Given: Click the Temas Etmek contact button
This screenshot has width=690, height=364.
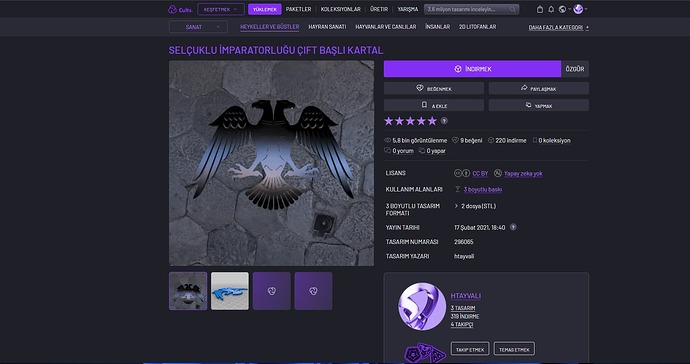Looking at the screenshot, I should pos(514,349).
